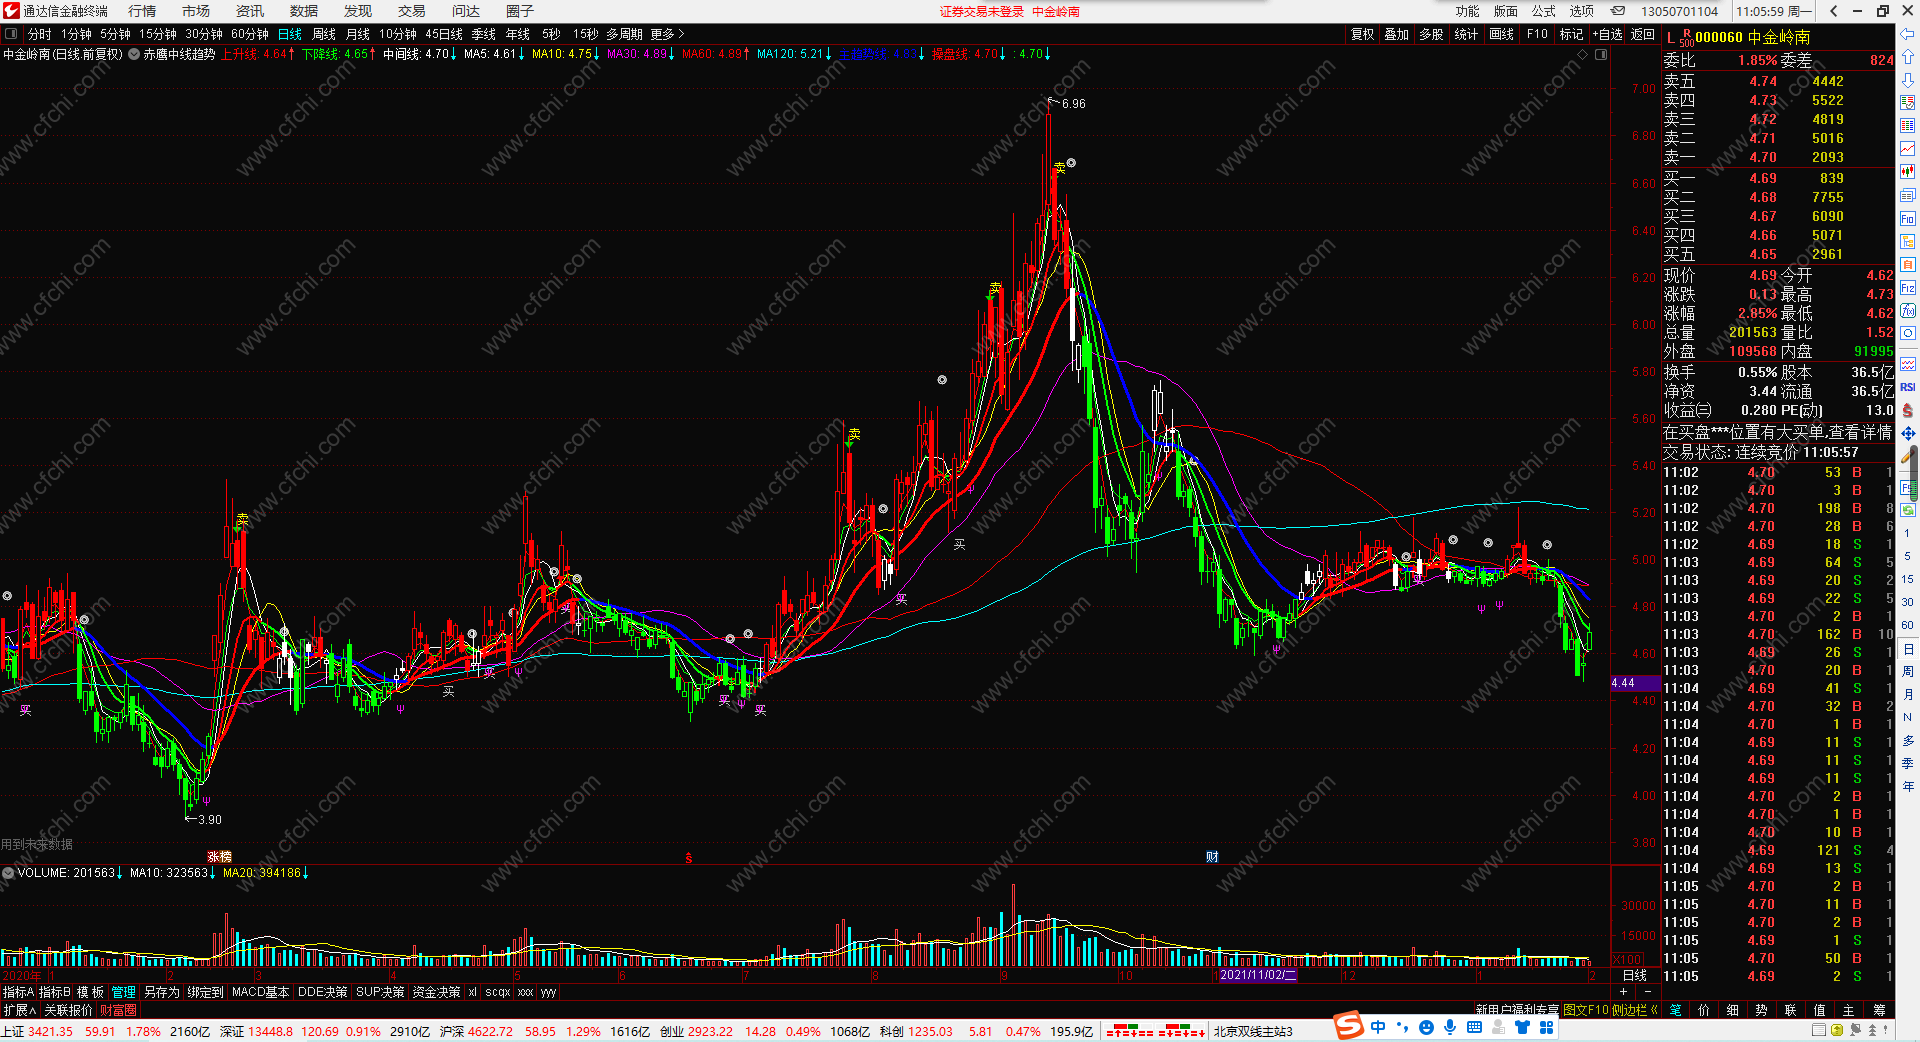This screenshot has width=1920, height=1042.
Task: Click the 2021/11/02 date marker on timeline
Action: [1258, 975]
